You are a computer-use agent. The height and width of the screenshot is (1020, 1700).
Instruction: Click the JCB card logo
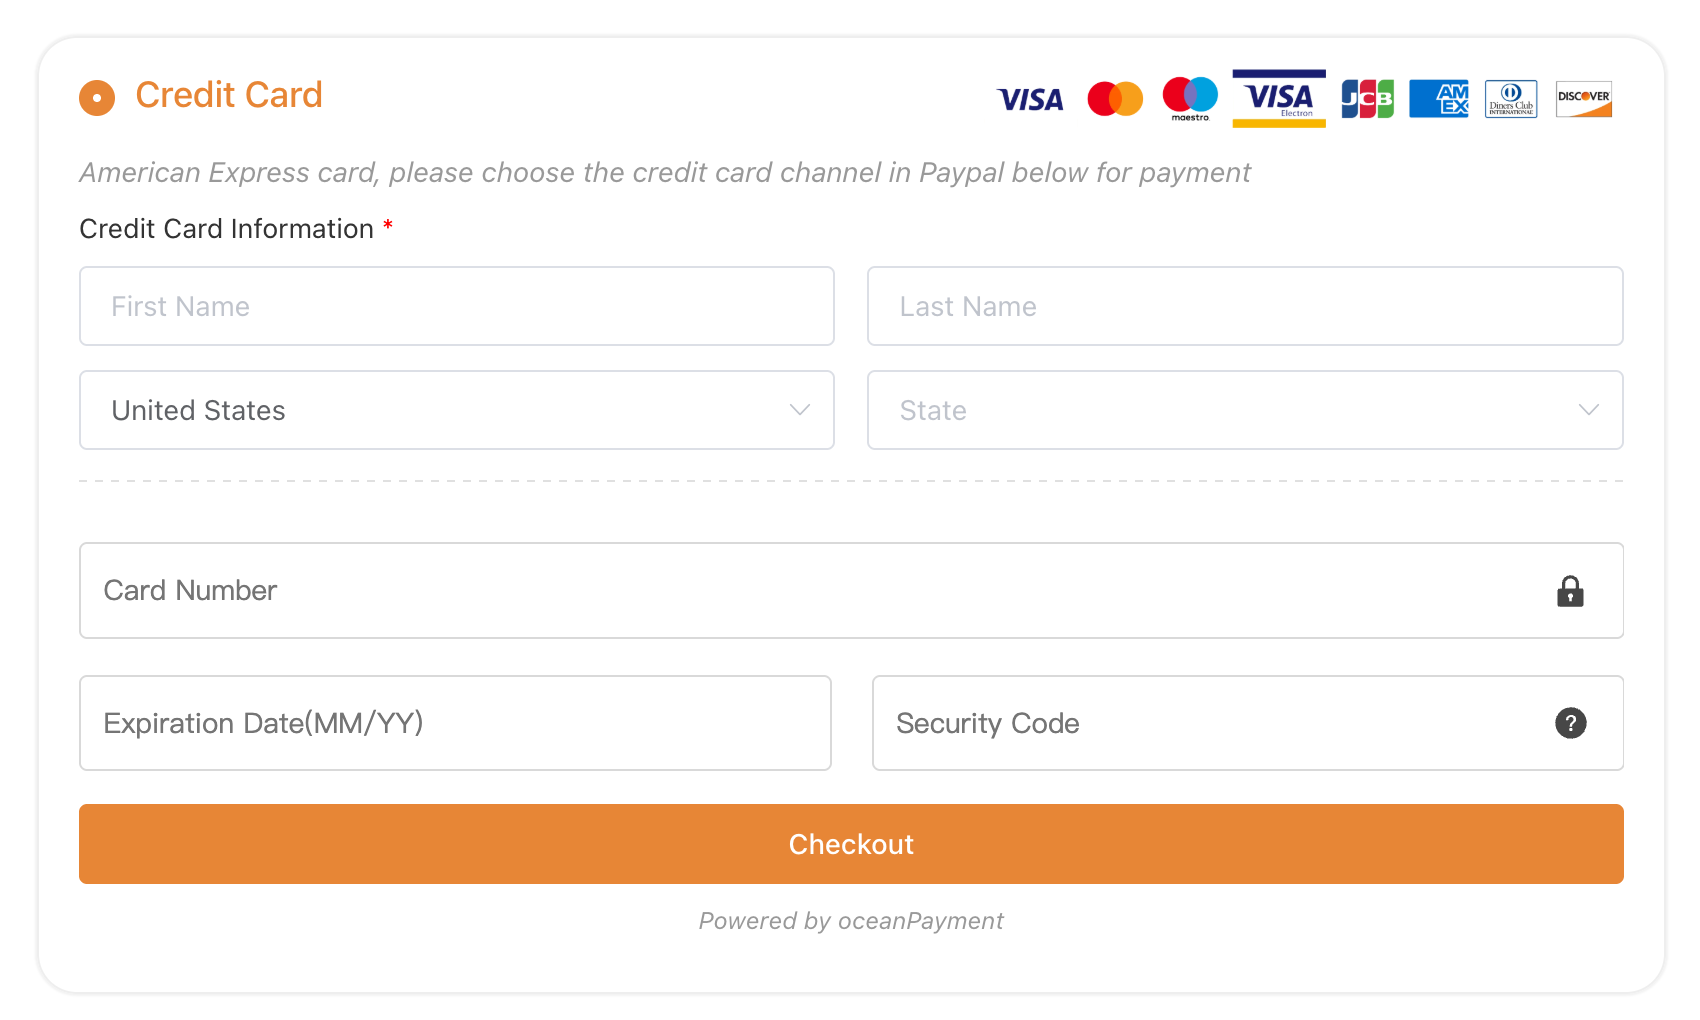[x=1367, y=99]
